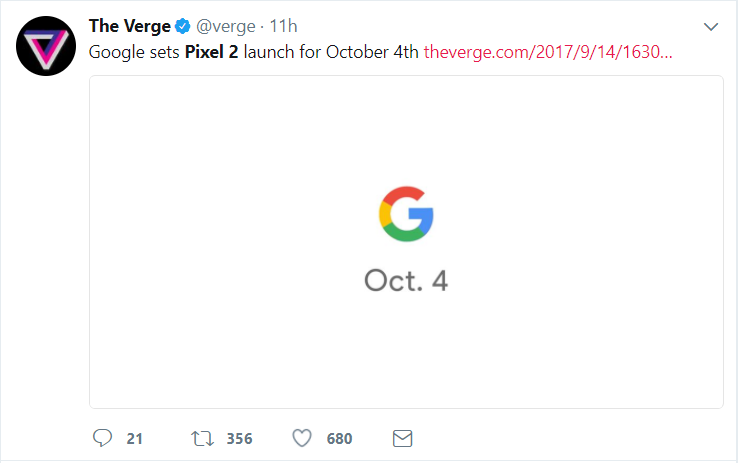Click The Verge profile avatar
738x463 pixels.
click(44, 45)
